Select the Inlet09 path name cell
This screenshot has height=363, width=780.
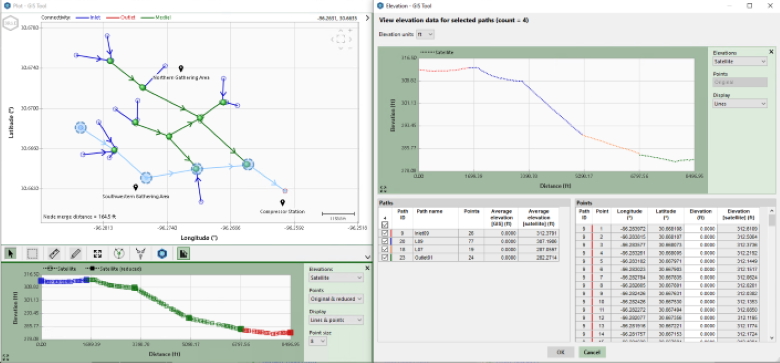435,233
